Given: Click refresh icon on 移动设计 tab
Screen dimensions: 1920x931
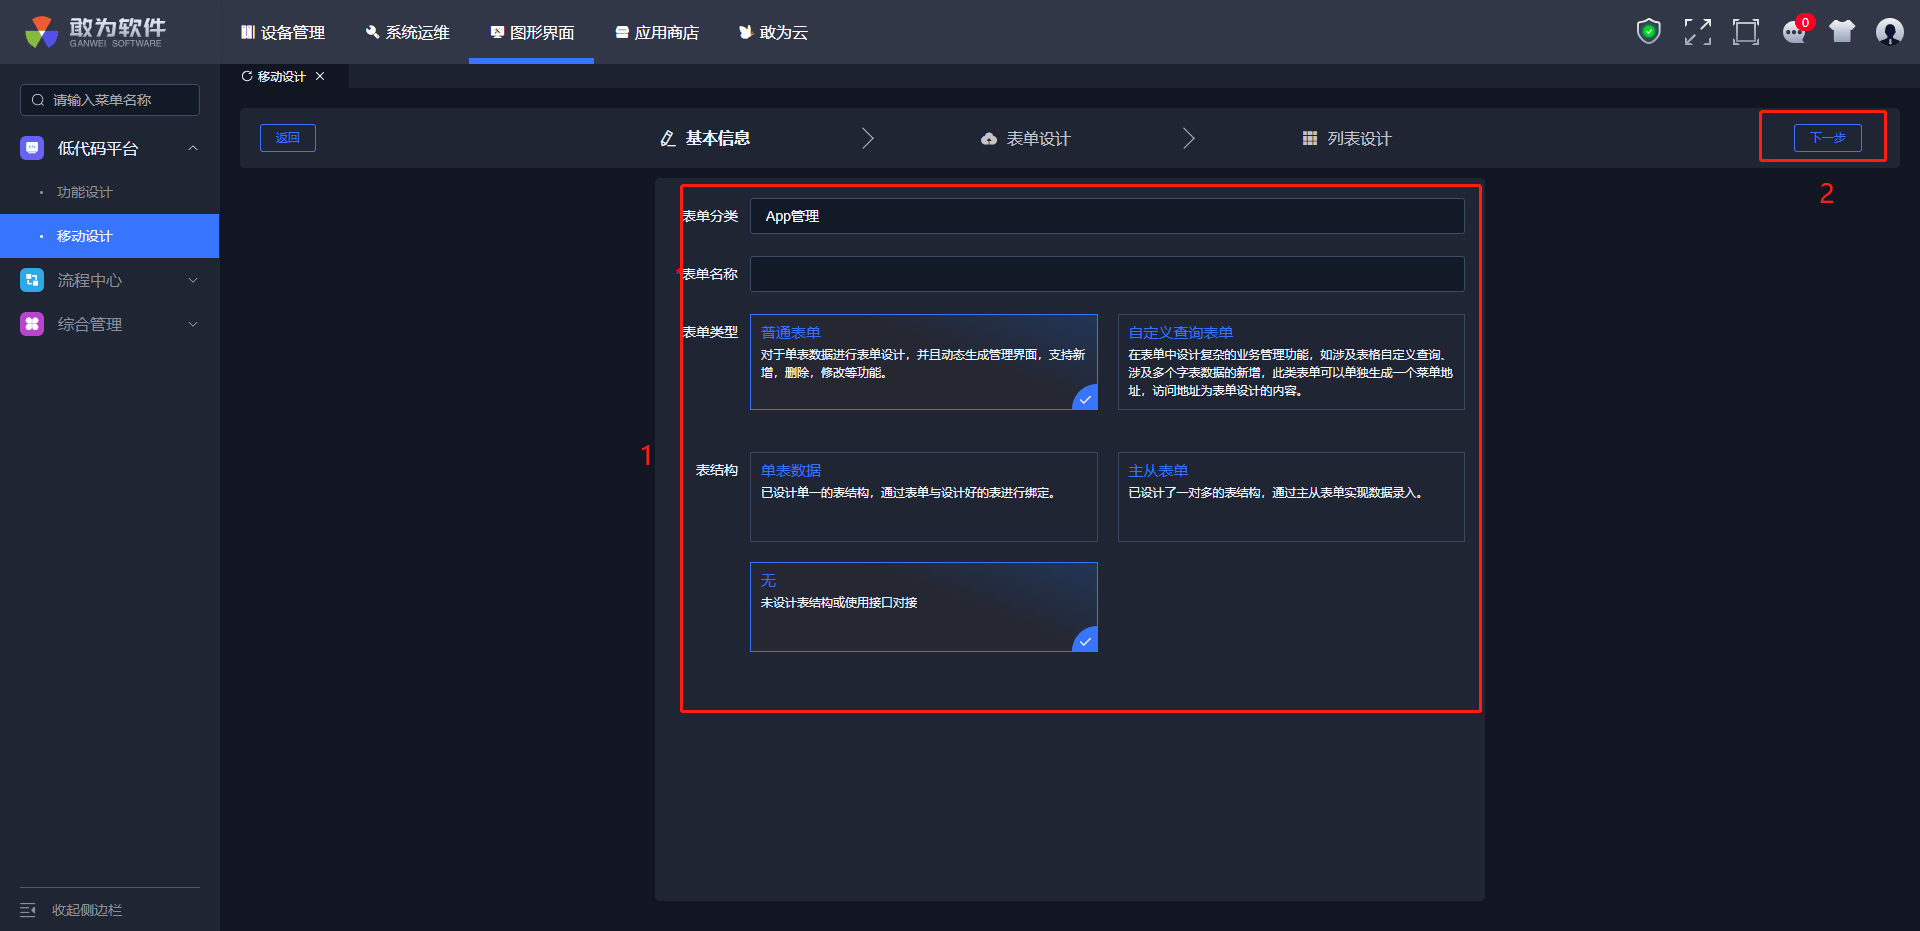Looking at the screenshot, I should 247,76.
